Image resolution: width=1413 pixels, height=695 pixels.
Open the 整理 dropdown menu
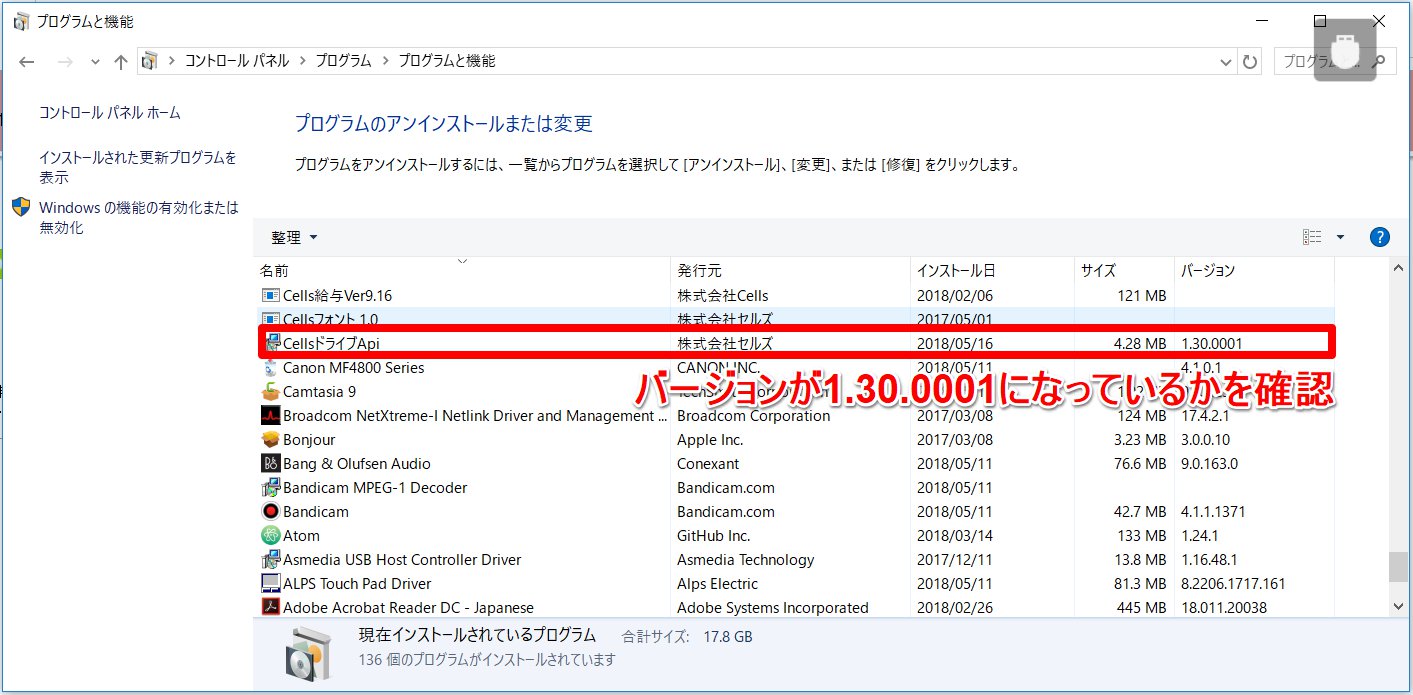(294, 237)
